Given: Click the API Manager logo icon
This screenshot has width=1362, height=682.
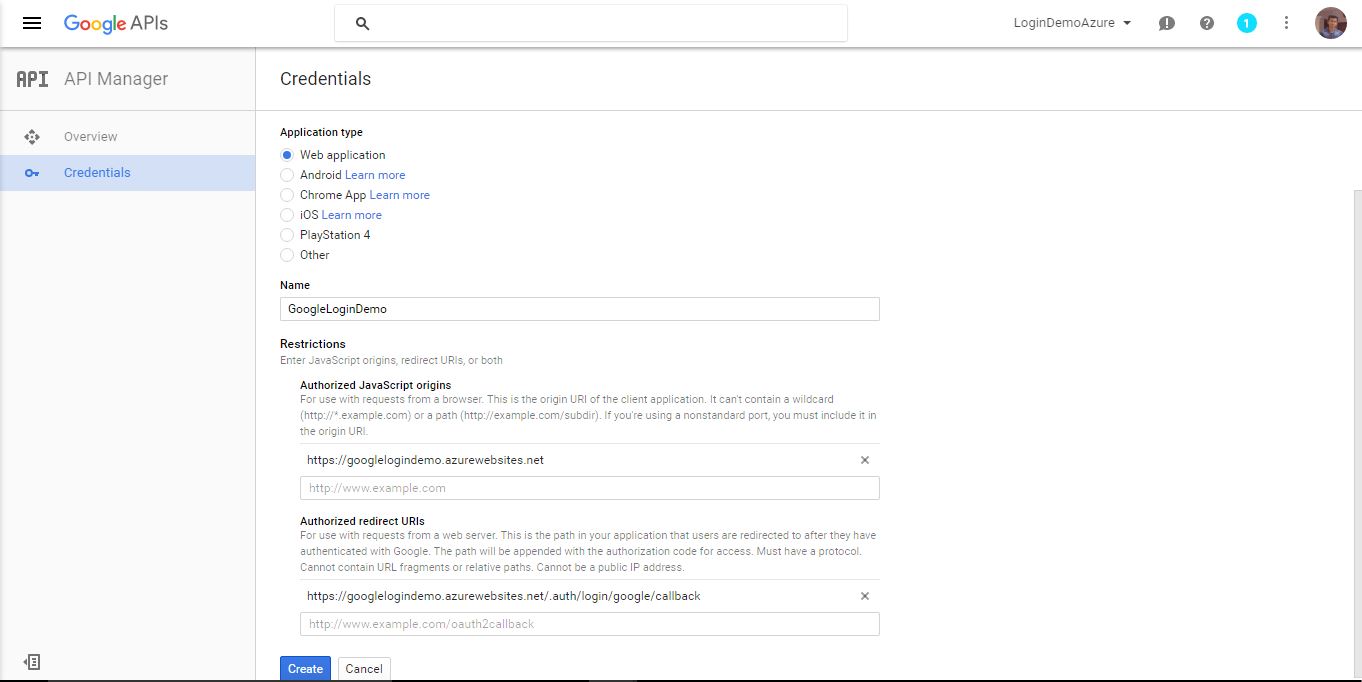Looking at the screenshot, I should 32,79.
